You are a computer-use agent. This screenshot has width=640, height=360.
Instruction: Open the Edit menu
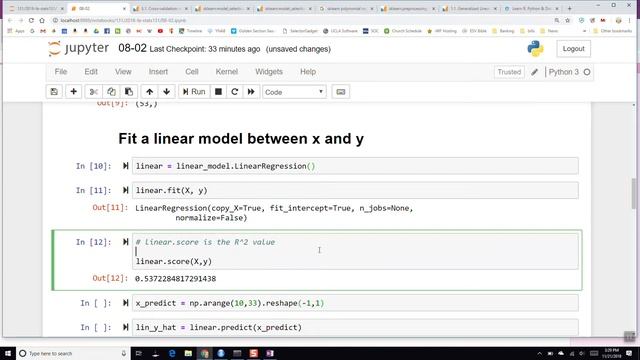pos(91,72)
